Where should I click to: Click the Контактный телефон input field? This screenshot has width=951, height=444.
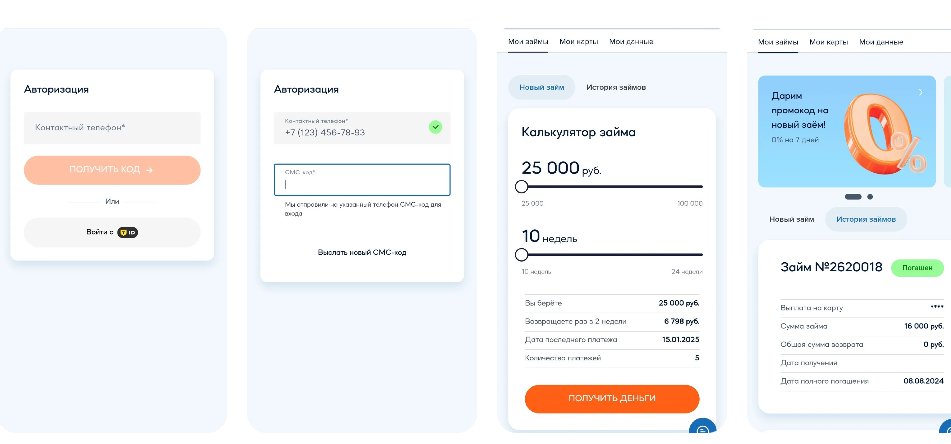pyautogui.click(x=112, y=127)
